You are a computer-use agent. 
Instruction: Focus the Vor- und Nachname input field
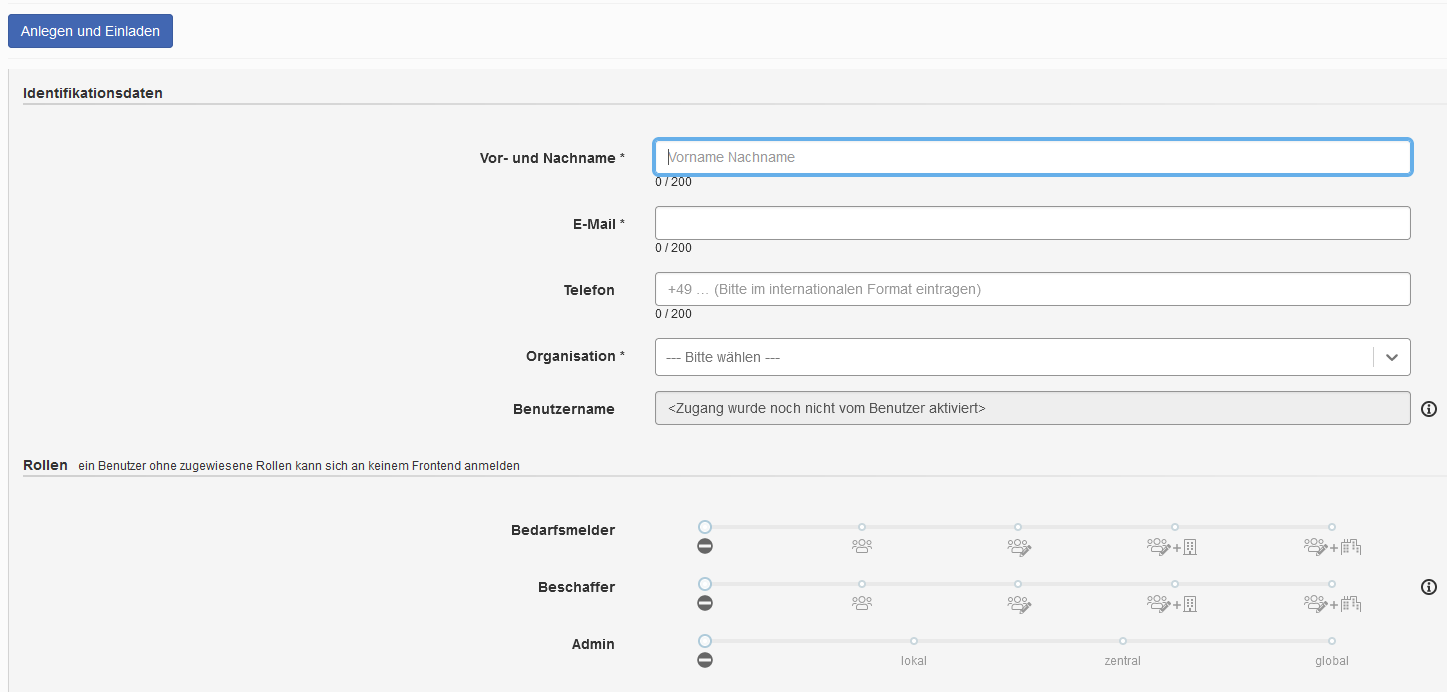1032,158
